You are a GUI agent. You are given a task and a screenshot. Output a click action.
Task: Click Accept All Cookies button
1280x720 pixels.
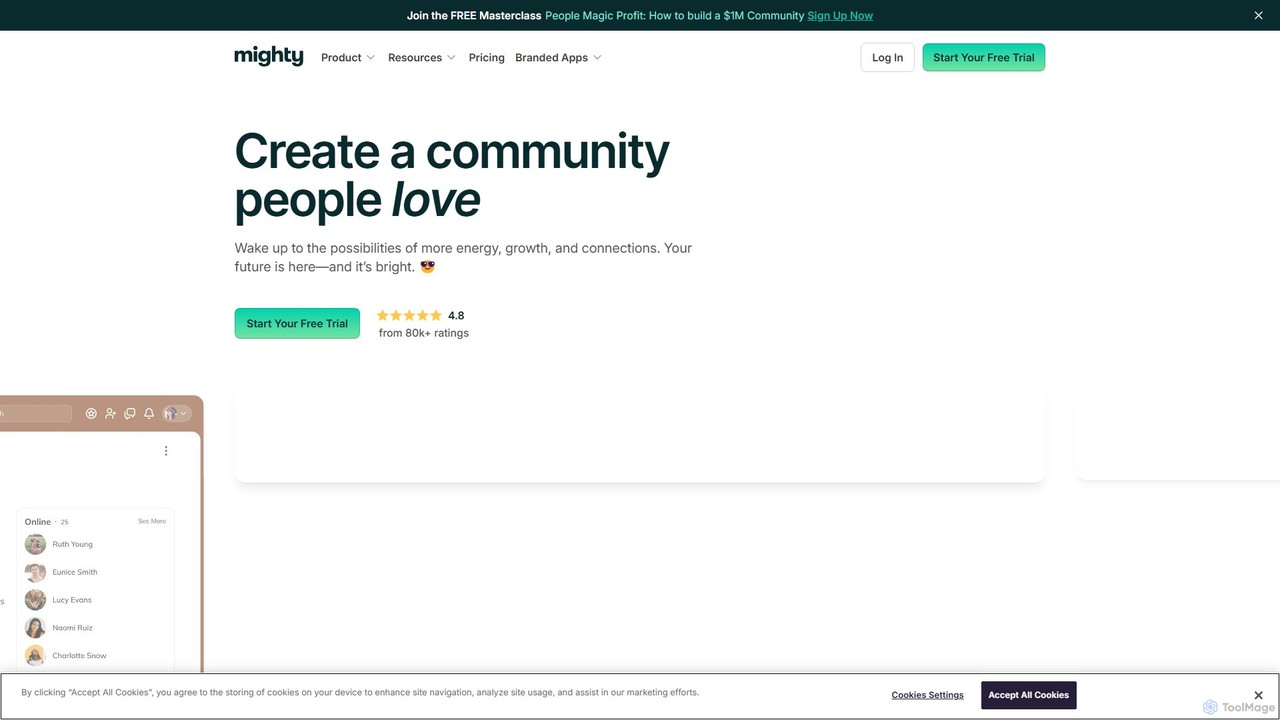(1029, 695)
